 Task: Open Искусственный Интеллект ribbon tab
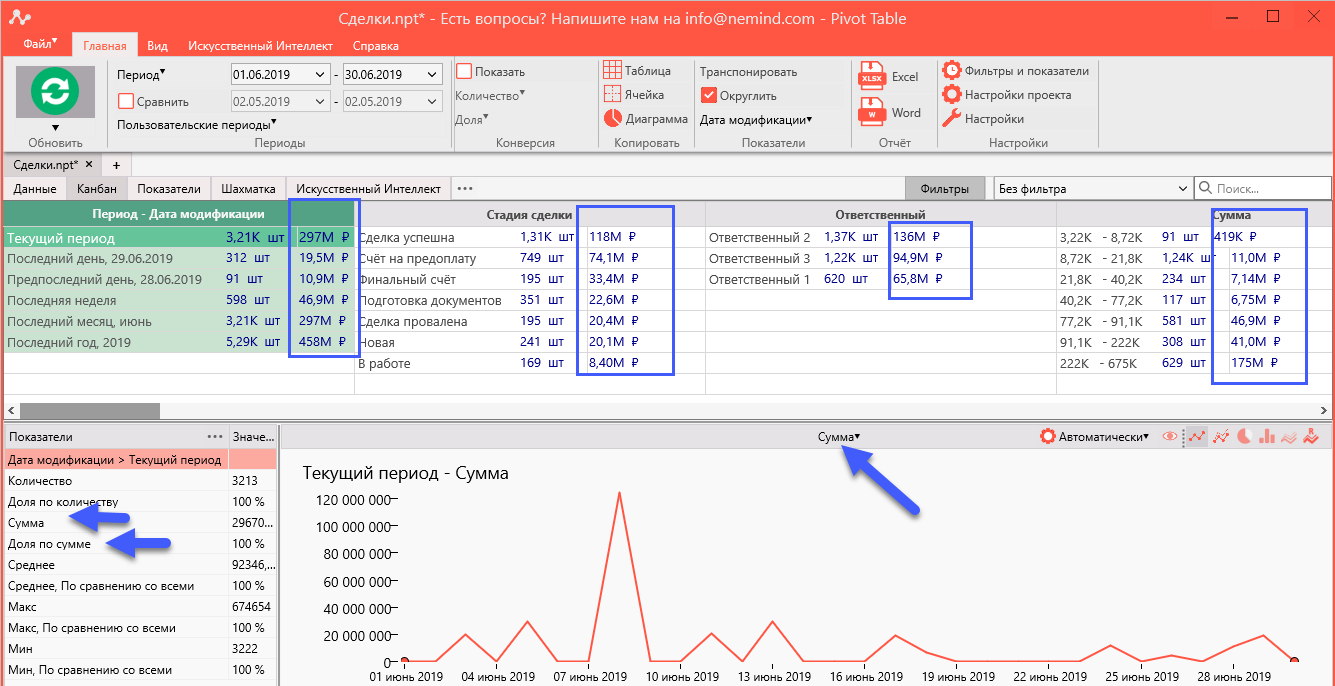click(259, 46)
